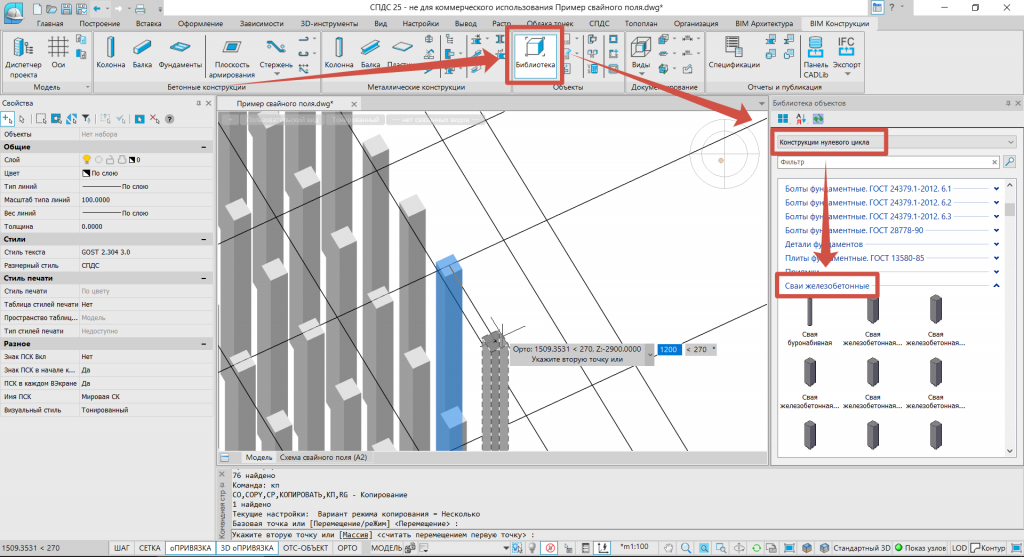
Task: Select the Стержень rebar tool
Action: click(x=276, y=56)
